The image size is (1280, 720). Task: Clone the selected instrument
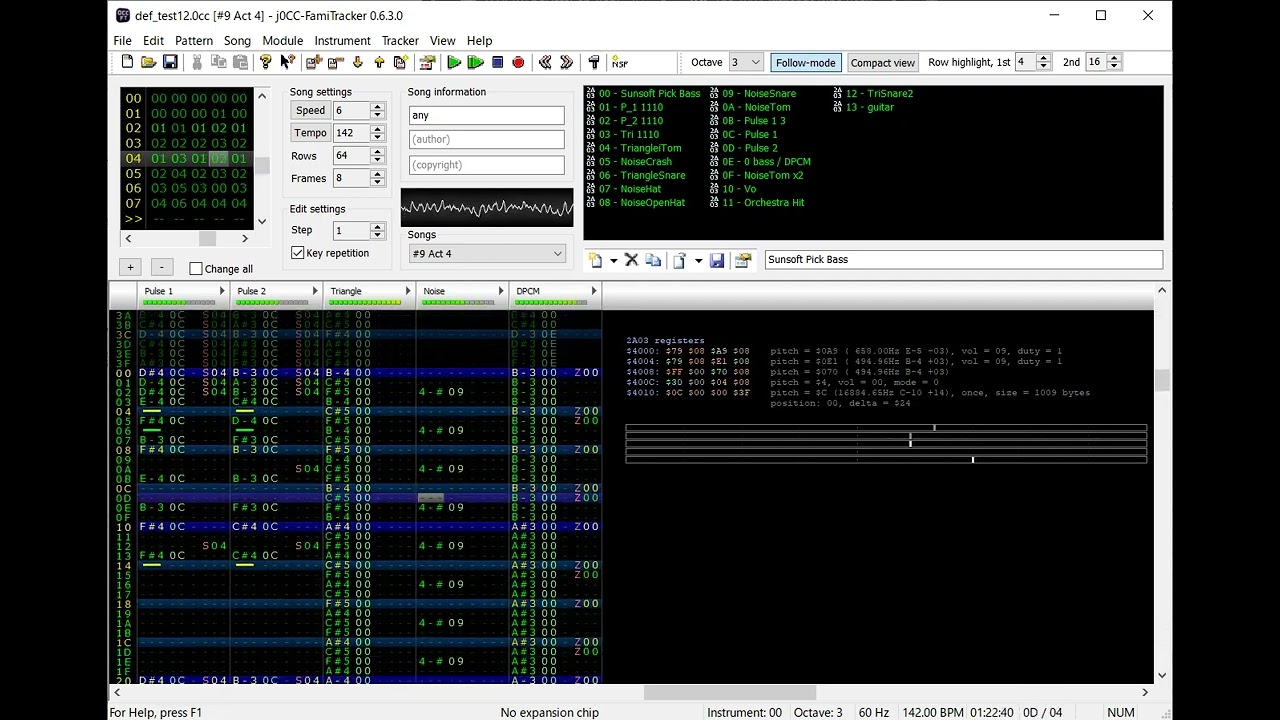coord(653,260)
